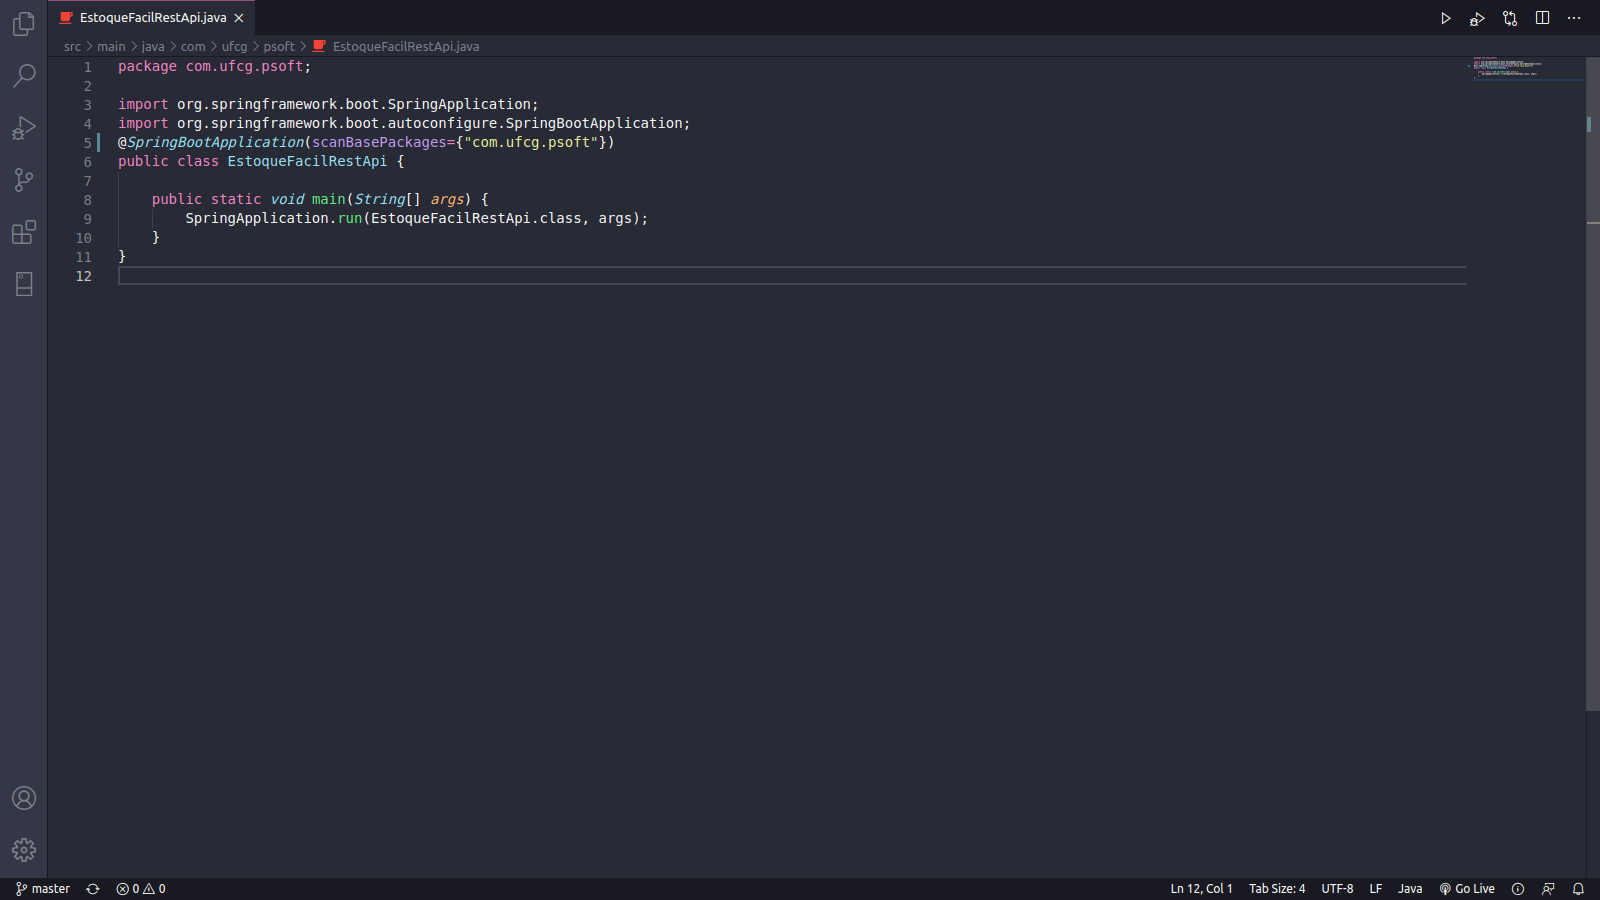Click the 'package' keyword on line 1
This screenshot has height=900, width=1600.
tap(147, 67)
